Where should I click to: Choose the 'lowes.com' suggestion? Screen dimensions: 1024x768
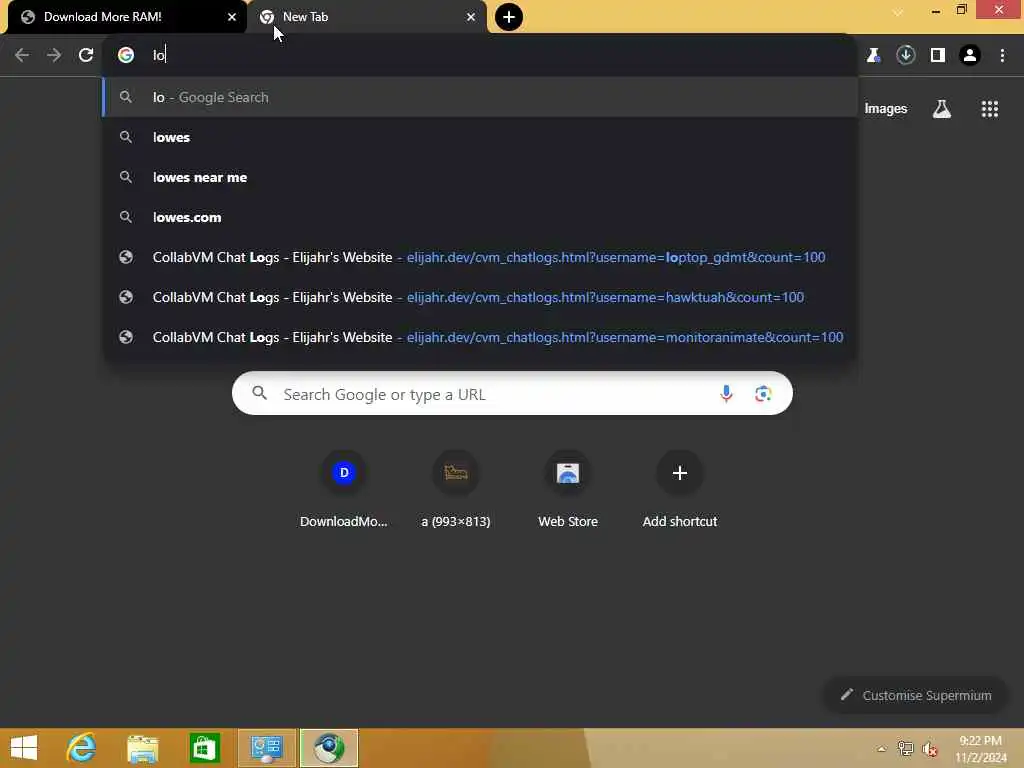tap(480, 217)
